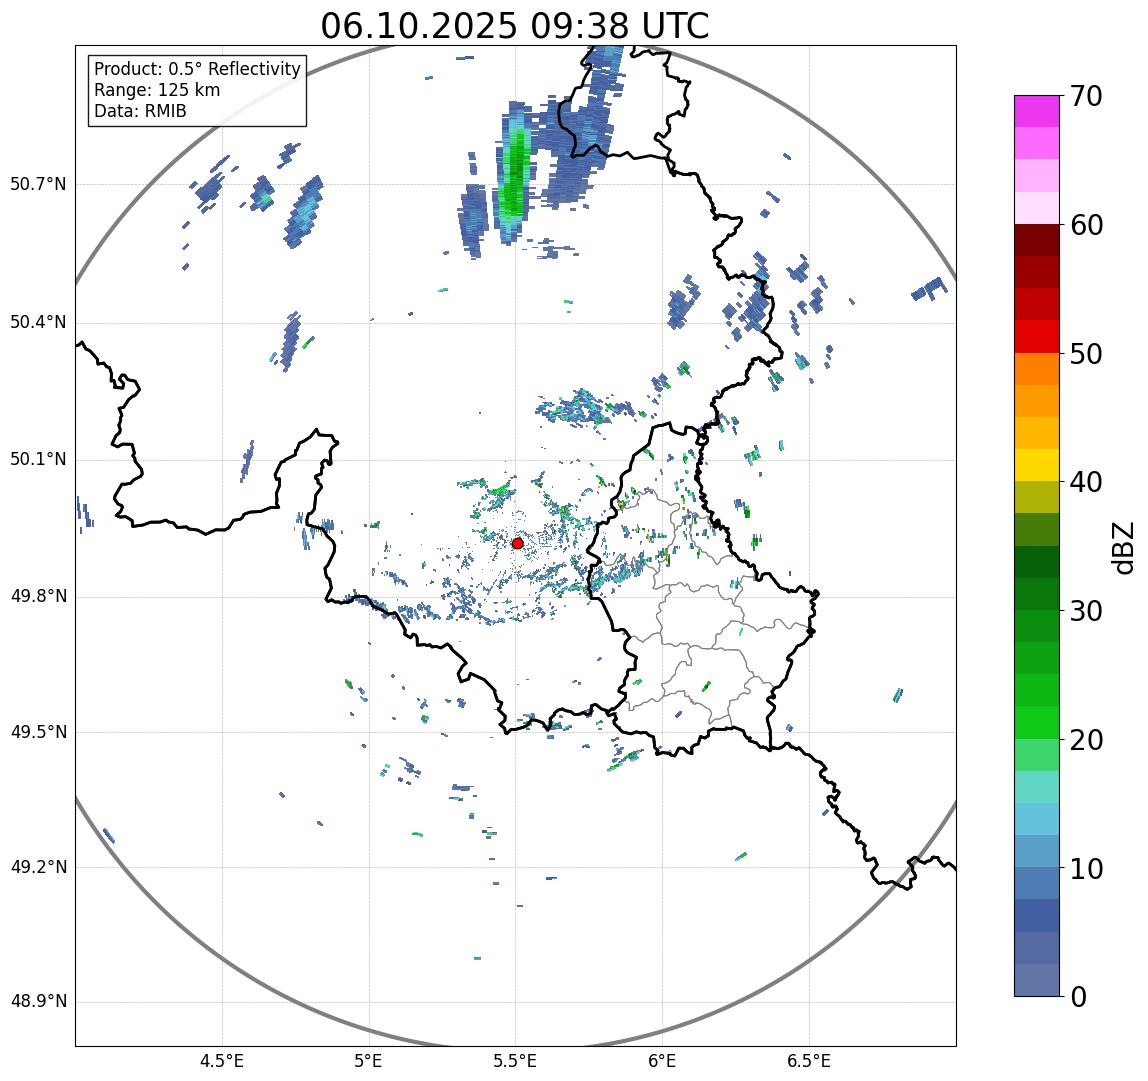
Task: Click the 50.1°N latitude label
Action: click(x=37, y=460)
